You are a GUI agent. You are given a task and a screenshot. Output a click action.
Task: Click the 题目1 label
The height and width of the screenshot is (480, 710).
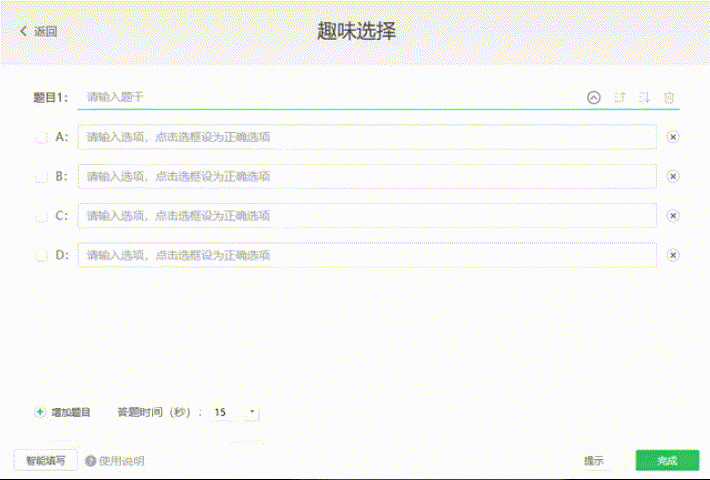50,97
